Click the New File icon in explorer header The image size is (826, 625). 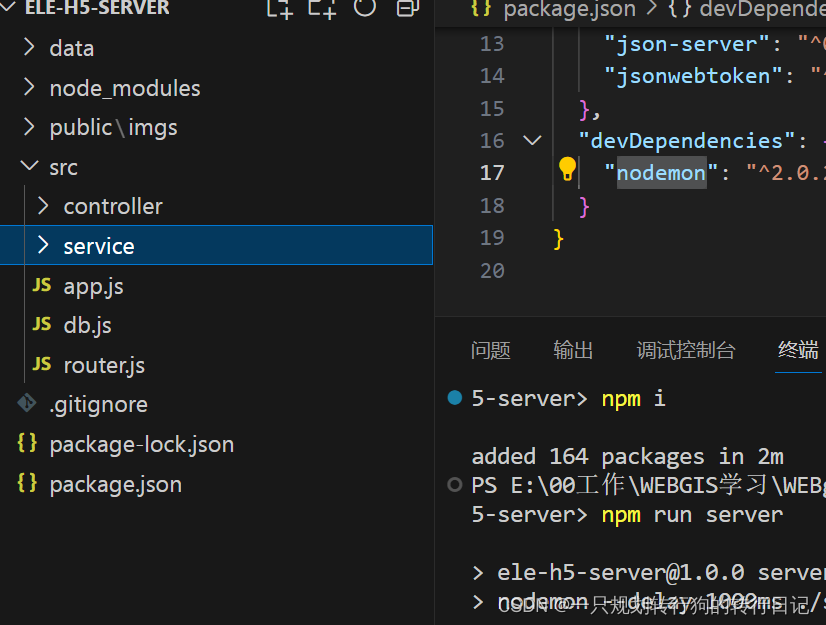click(x=280, y=9)
